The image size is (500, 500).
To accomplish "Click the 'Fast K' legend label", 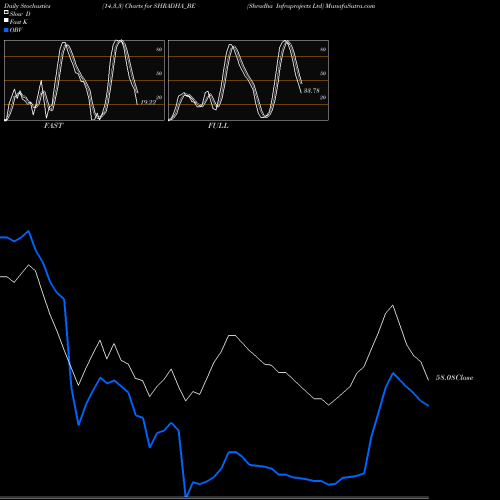I will 19,22.
